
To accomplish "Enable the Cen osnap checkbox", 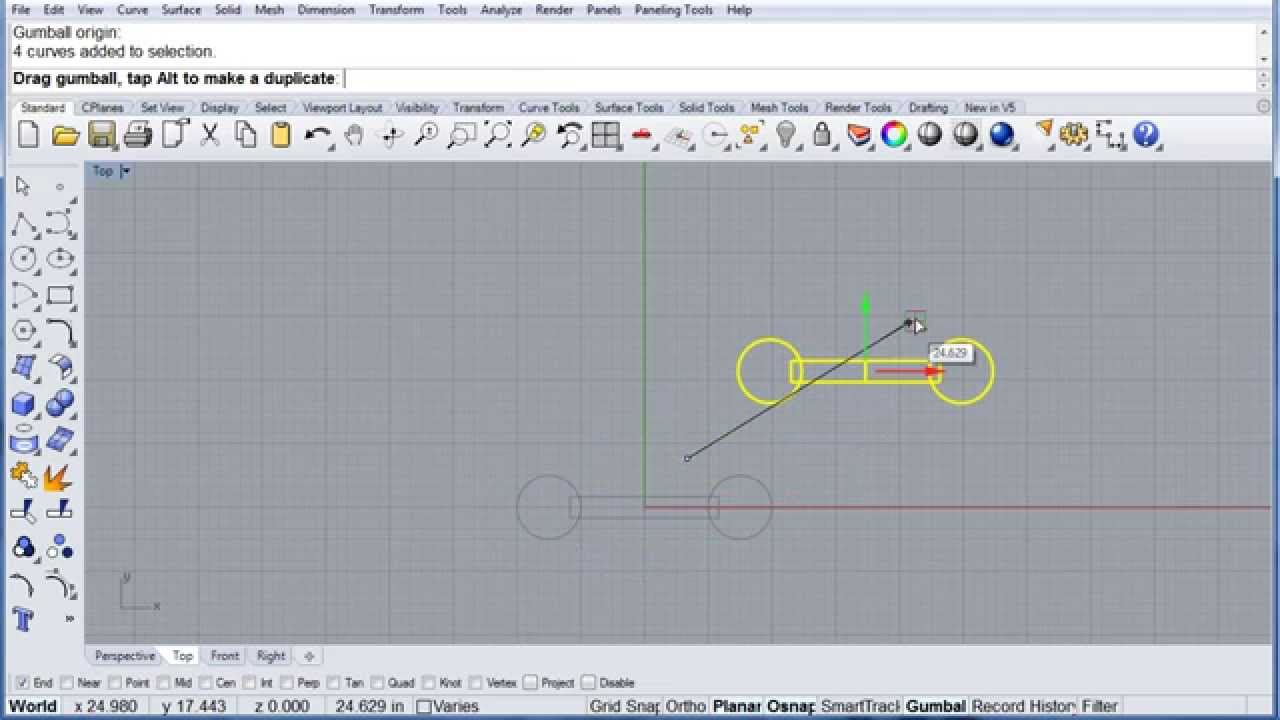I will click(x=205, y=683).
